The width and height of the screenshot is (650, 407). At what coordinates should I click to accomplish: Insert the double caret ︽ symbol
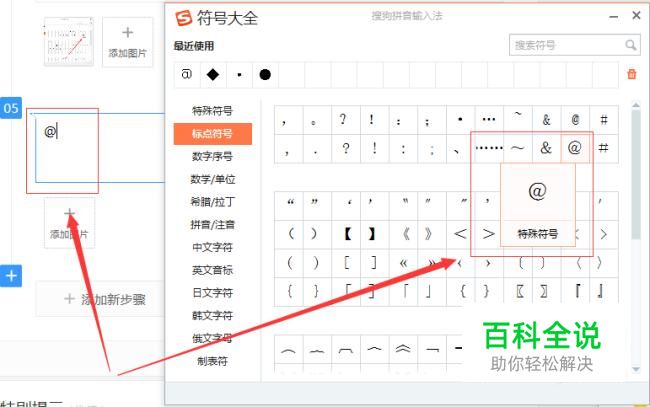[x=403, y=349]
